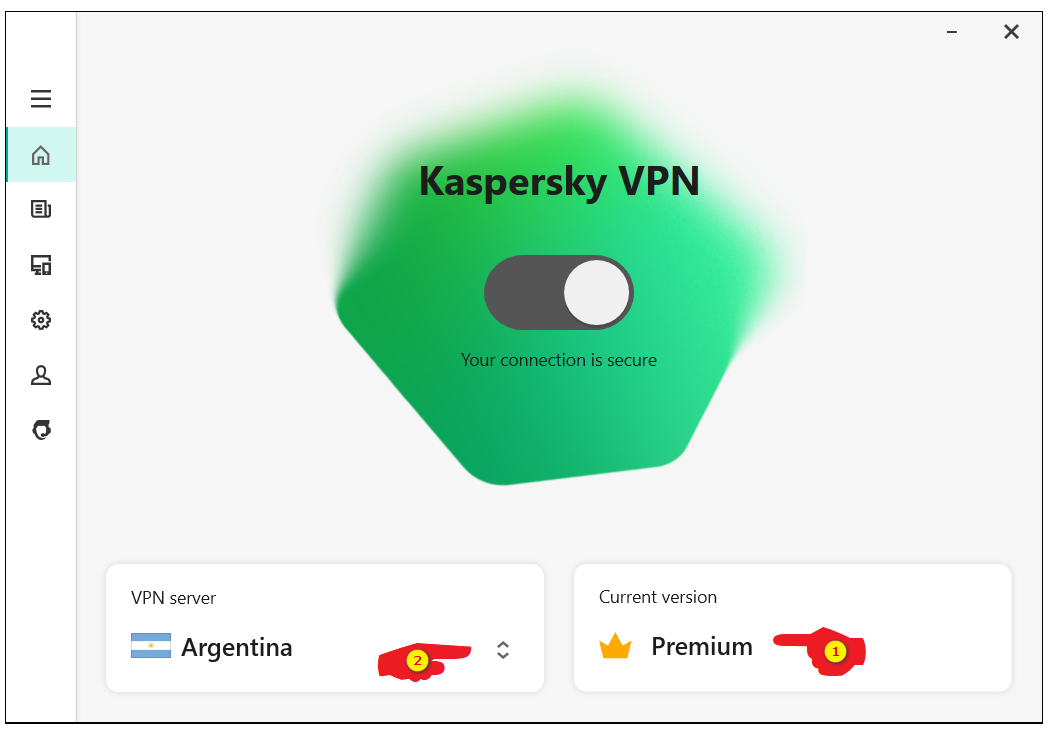Open the account profile icon

click(x=40, y=375)
